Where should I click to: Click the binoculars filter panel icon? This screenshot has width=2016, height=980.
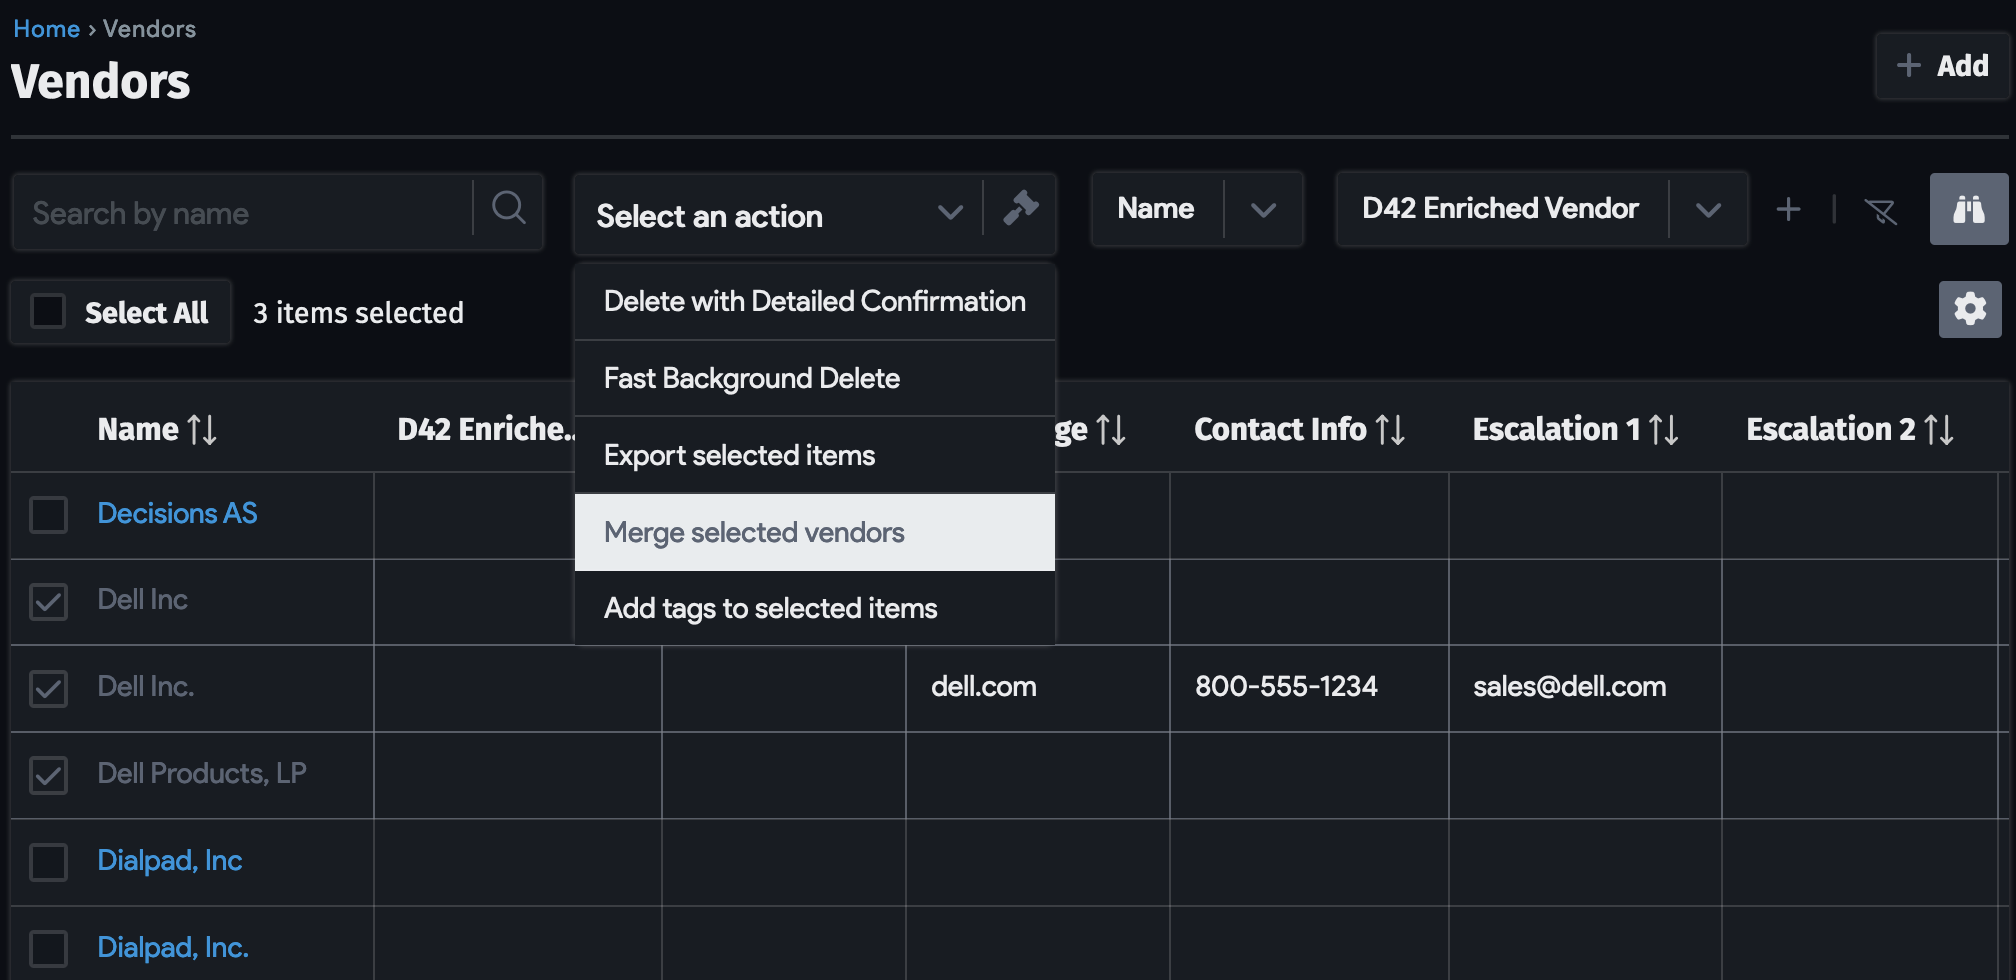tap(1968, 209)
